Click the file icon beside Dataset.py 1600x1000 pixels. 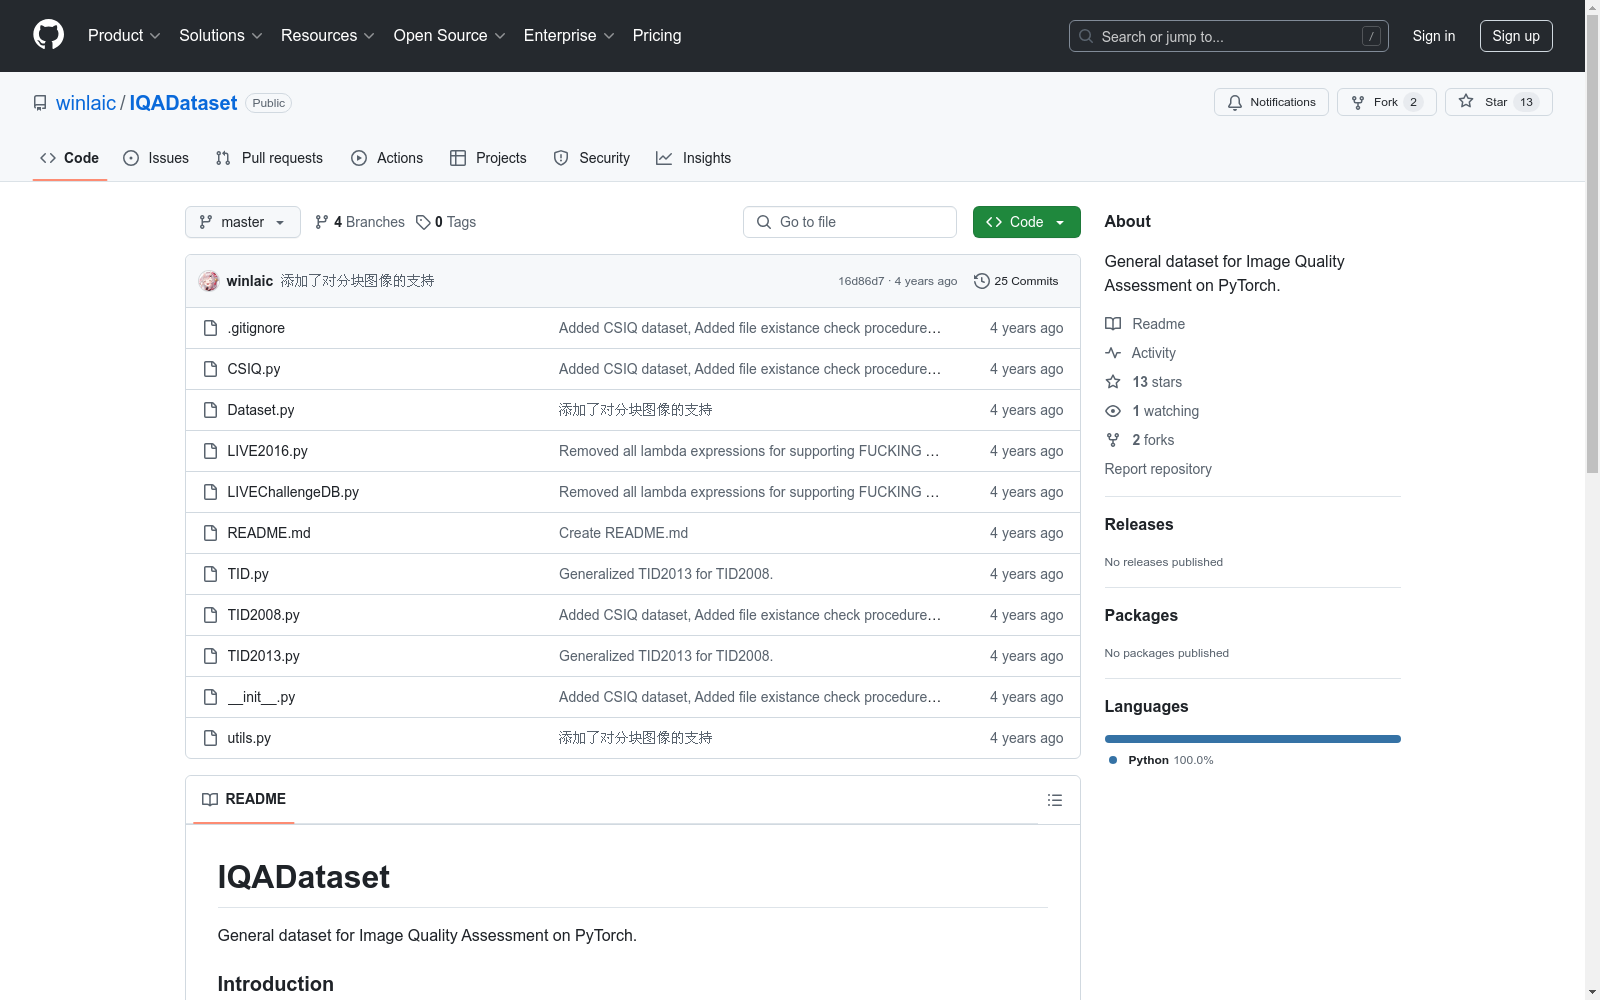coord(210,410)
